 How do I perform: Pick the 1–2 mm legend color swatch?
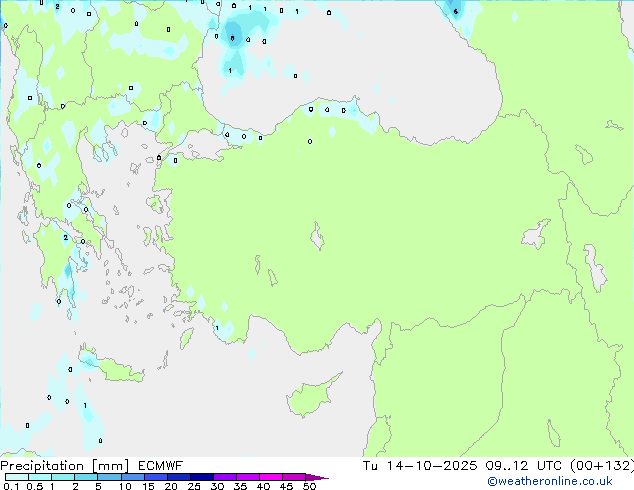[63, 477]
